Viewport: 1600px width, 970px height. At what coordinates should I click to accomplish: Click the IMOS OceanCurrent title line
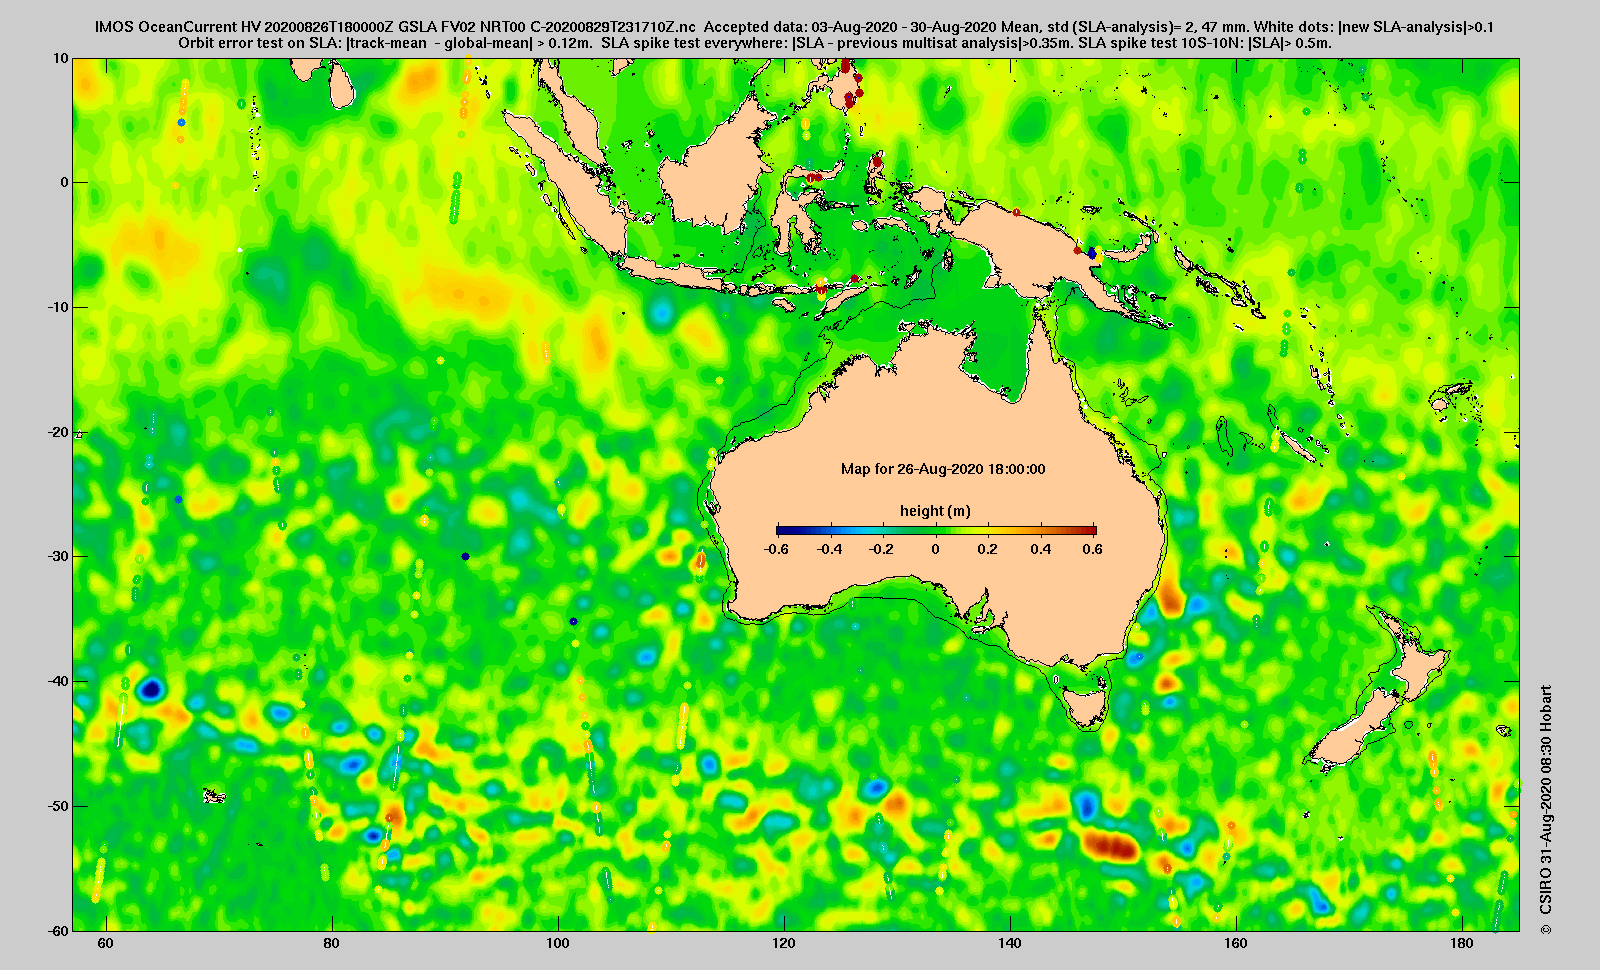tap(794, 27)
